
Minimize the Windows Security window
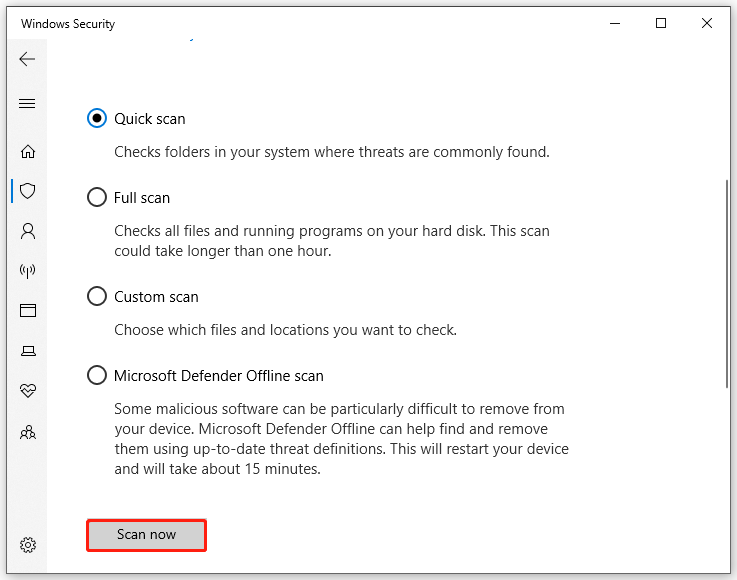(x=615, y=23)
